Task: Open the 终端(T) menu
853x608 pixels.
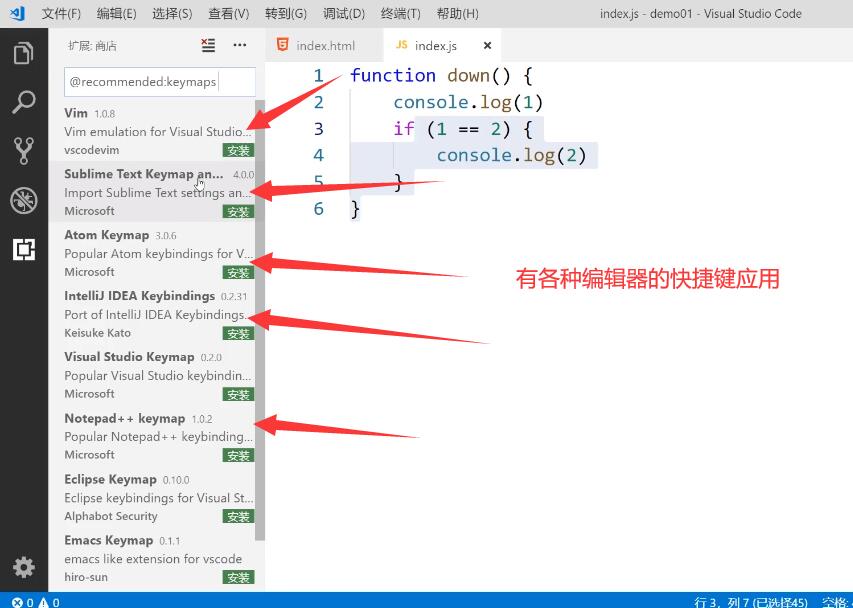Action: (400, 14)
